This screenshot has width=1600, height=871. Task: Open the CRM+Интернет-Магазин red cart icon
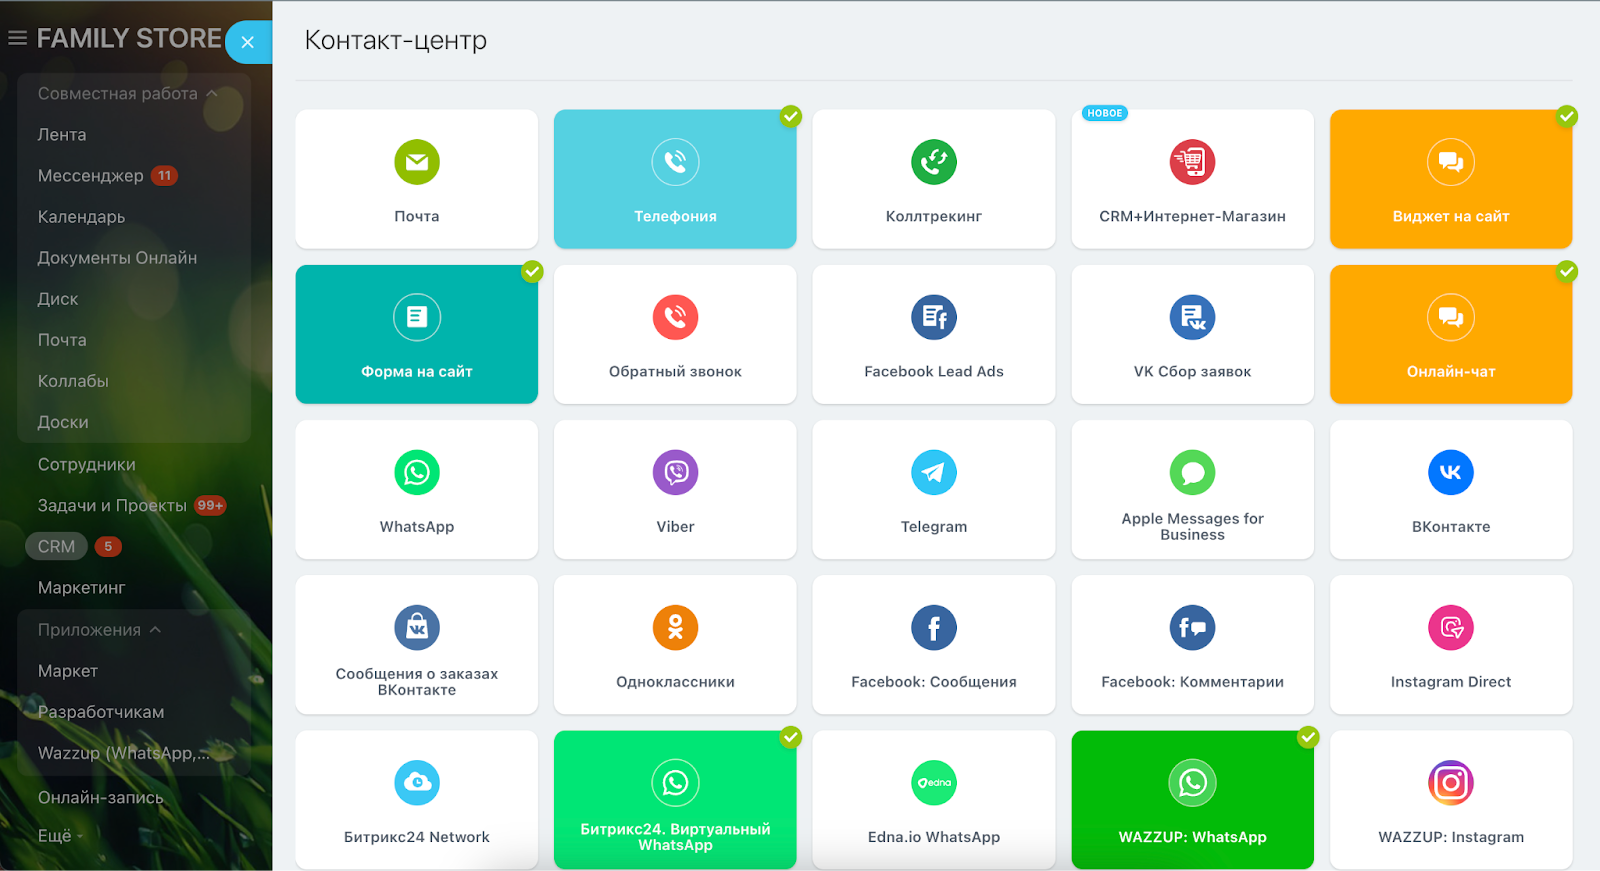[1192, 162]
